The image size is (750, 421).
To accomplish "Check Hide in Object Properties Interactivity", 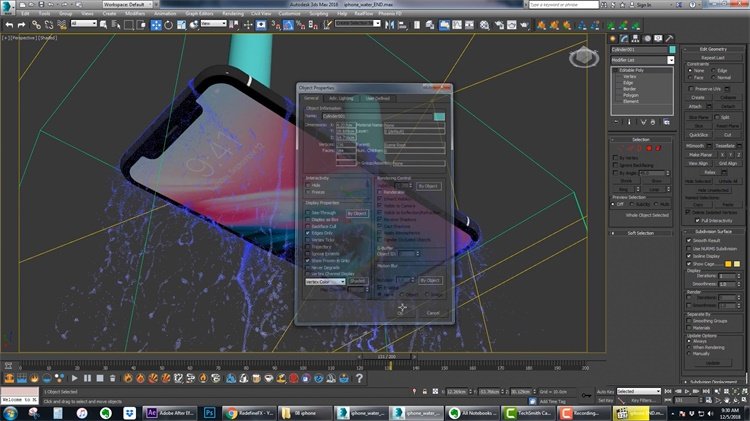I will pyautogui.click(x=309, y=185).
